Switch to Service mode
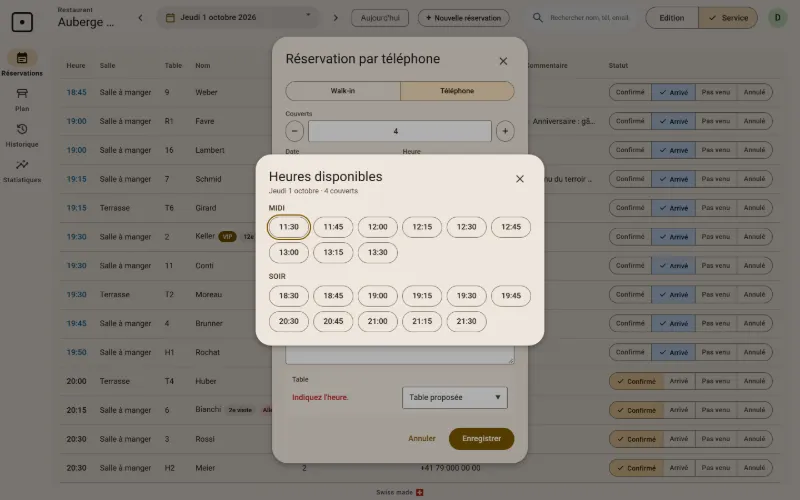 tap(728, 18)
